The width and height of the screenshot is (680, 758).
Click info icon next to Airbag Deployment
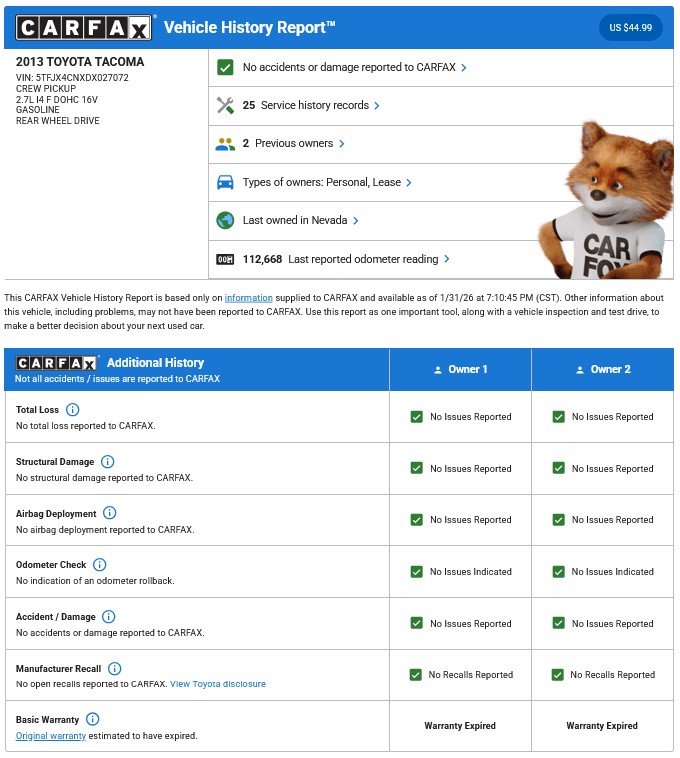point(110,513)
